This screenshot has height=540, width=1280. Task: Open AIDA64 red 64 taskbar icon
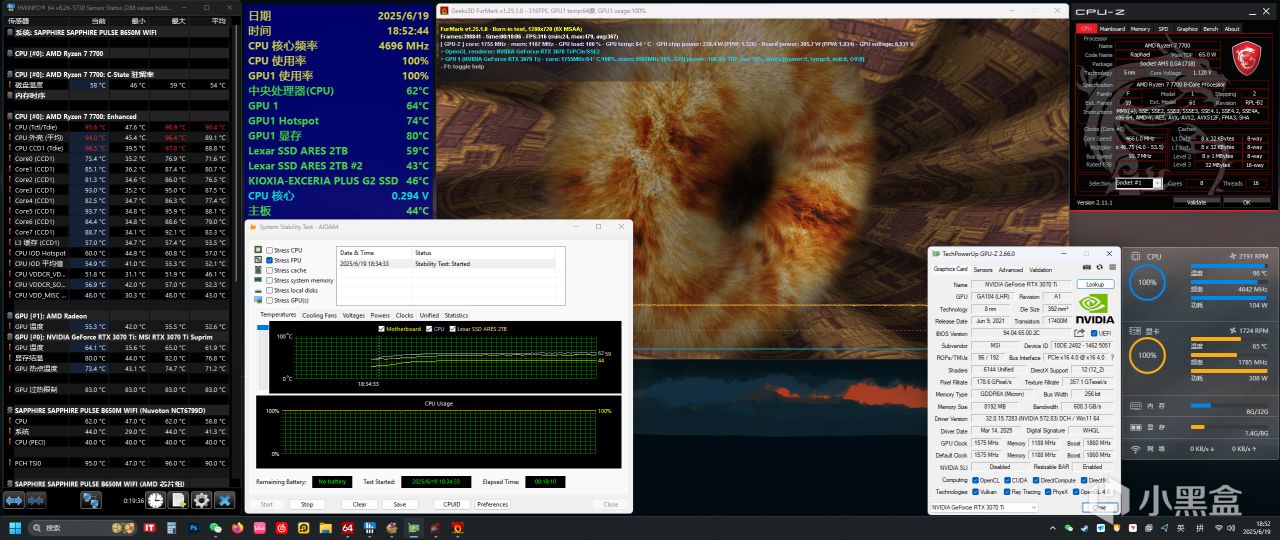point(347,528)
